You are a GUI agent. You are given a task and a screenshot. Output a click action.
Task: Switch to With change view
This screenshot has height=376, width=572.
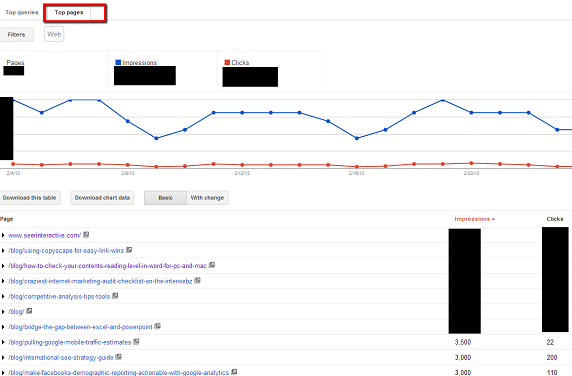coord(208,198)
